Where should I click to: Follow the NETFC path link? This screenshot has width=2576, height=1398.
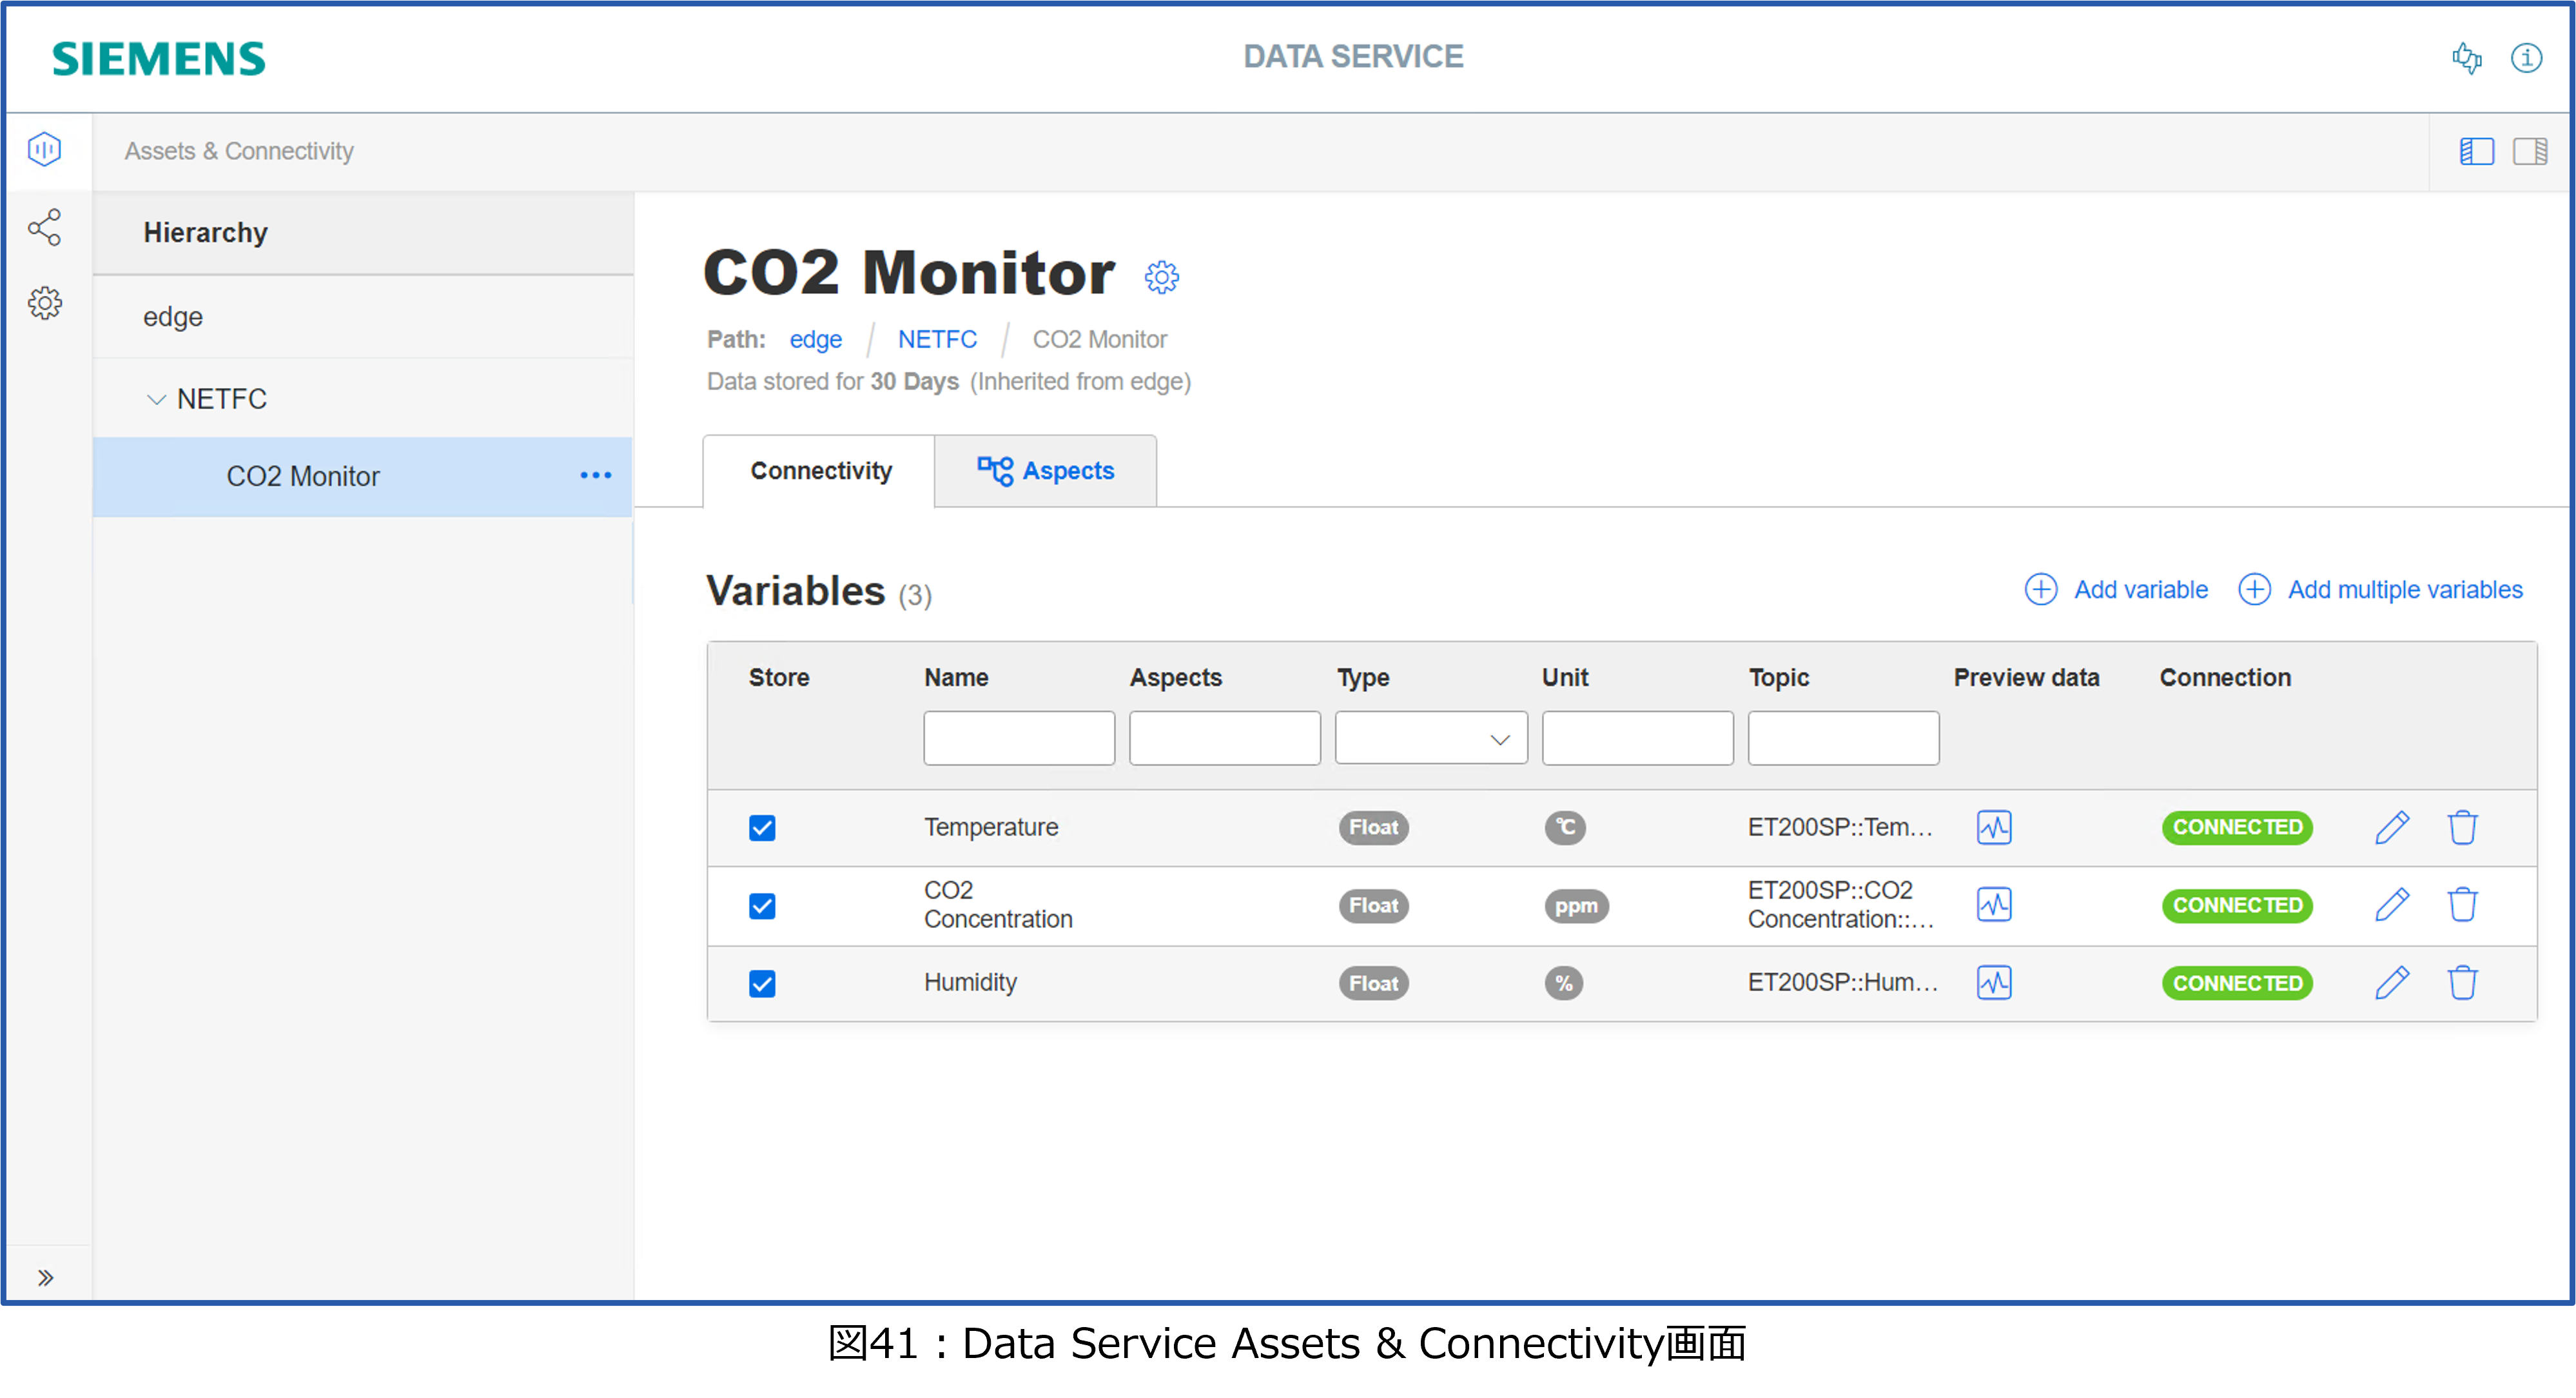936,340
